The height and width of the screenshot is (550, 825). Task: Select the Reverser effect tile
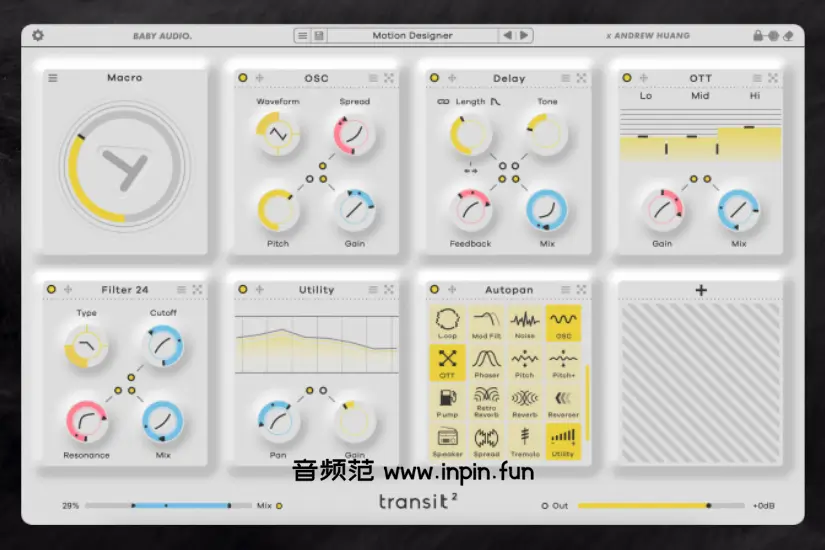coord(563,402)
